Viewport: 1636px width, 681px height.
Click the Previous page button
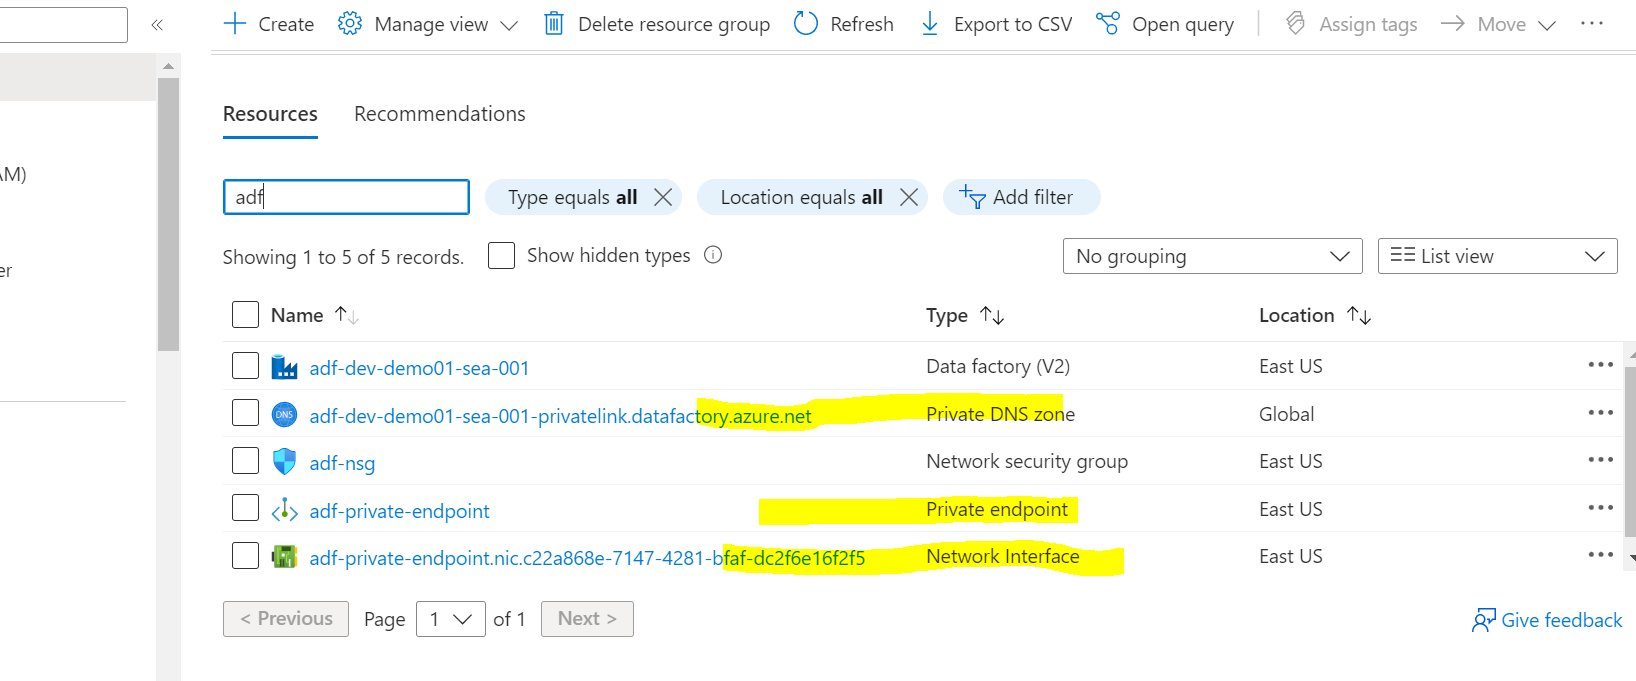pyautogui.click(x=286, y=619)
